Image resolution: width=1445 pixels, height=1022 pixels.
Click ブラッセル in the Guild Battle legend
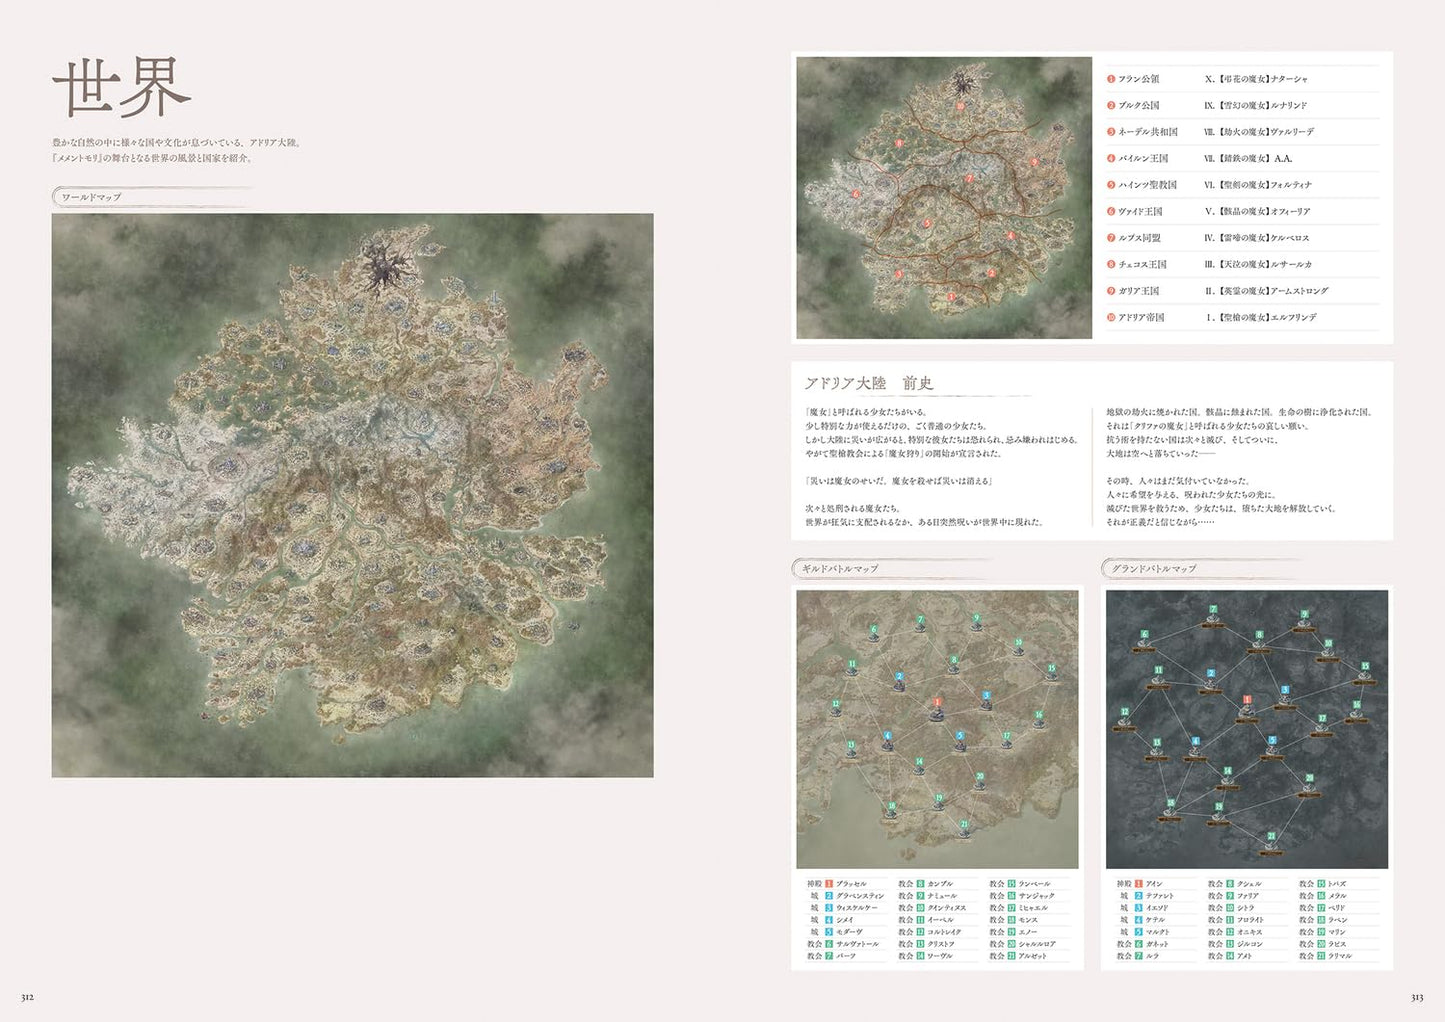click(850, 884)
